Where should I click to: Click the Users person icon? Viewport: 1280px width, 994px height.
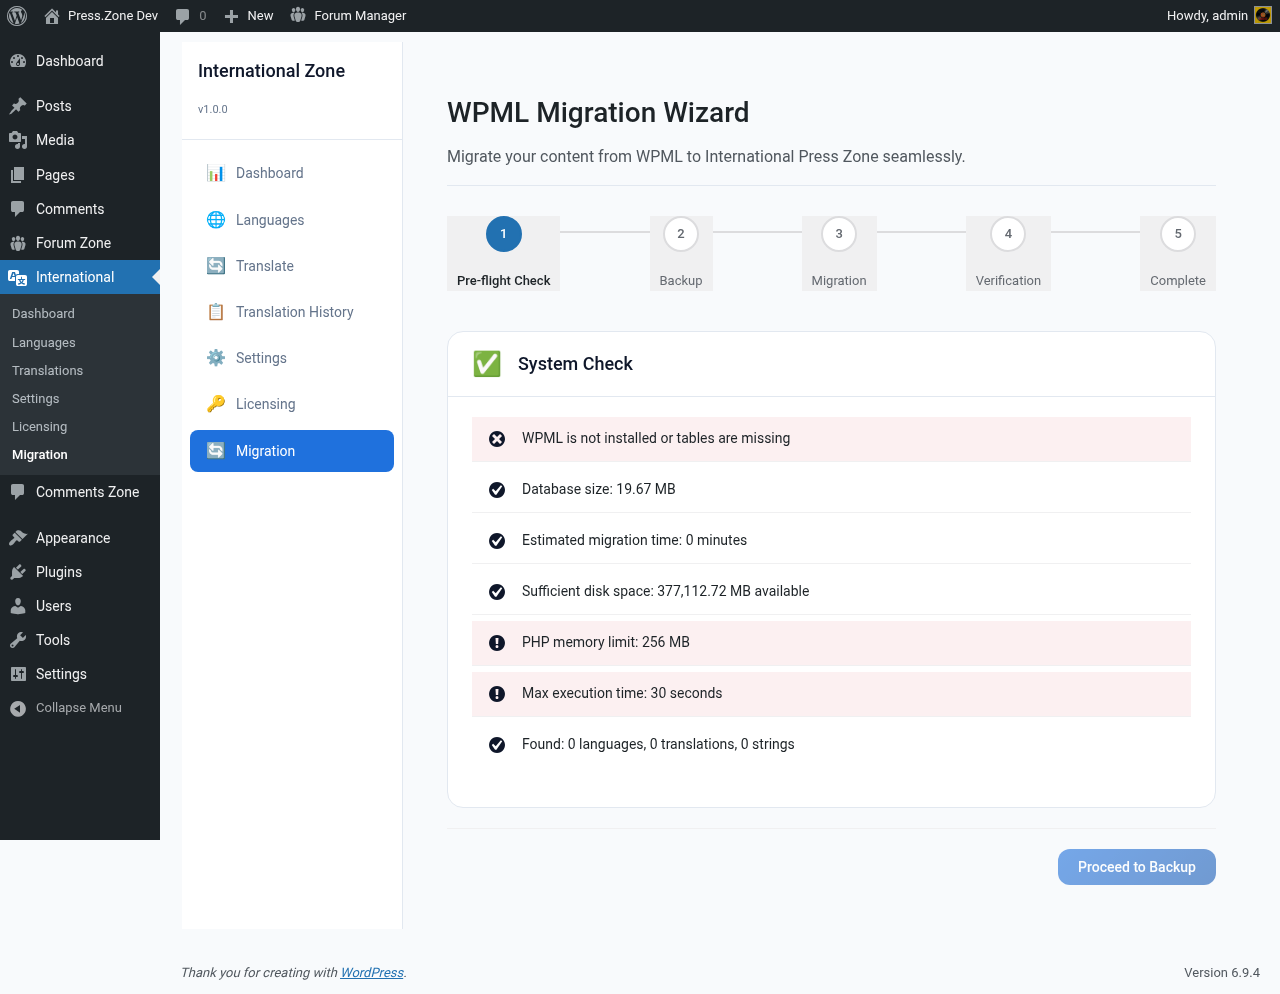pyautogui.click(x=18, y=606)
